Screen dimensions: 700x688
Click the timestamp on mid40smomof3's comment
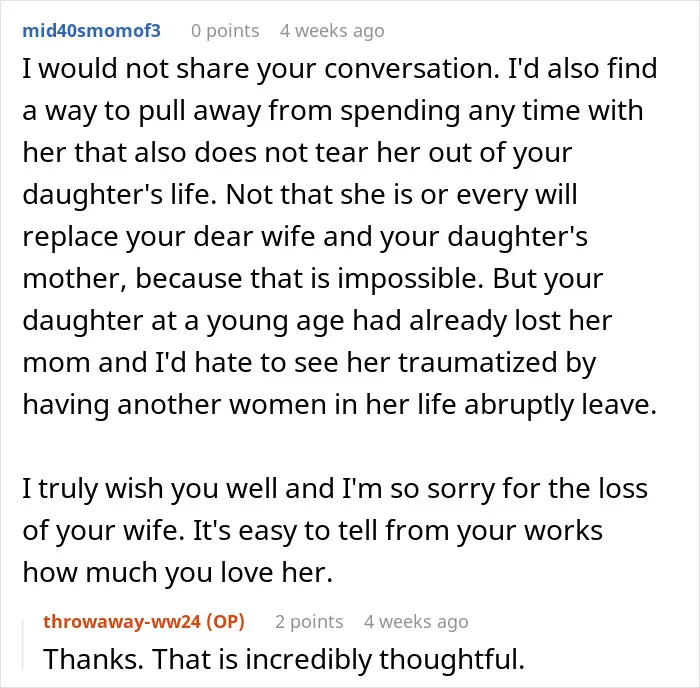tap(332, 31)
